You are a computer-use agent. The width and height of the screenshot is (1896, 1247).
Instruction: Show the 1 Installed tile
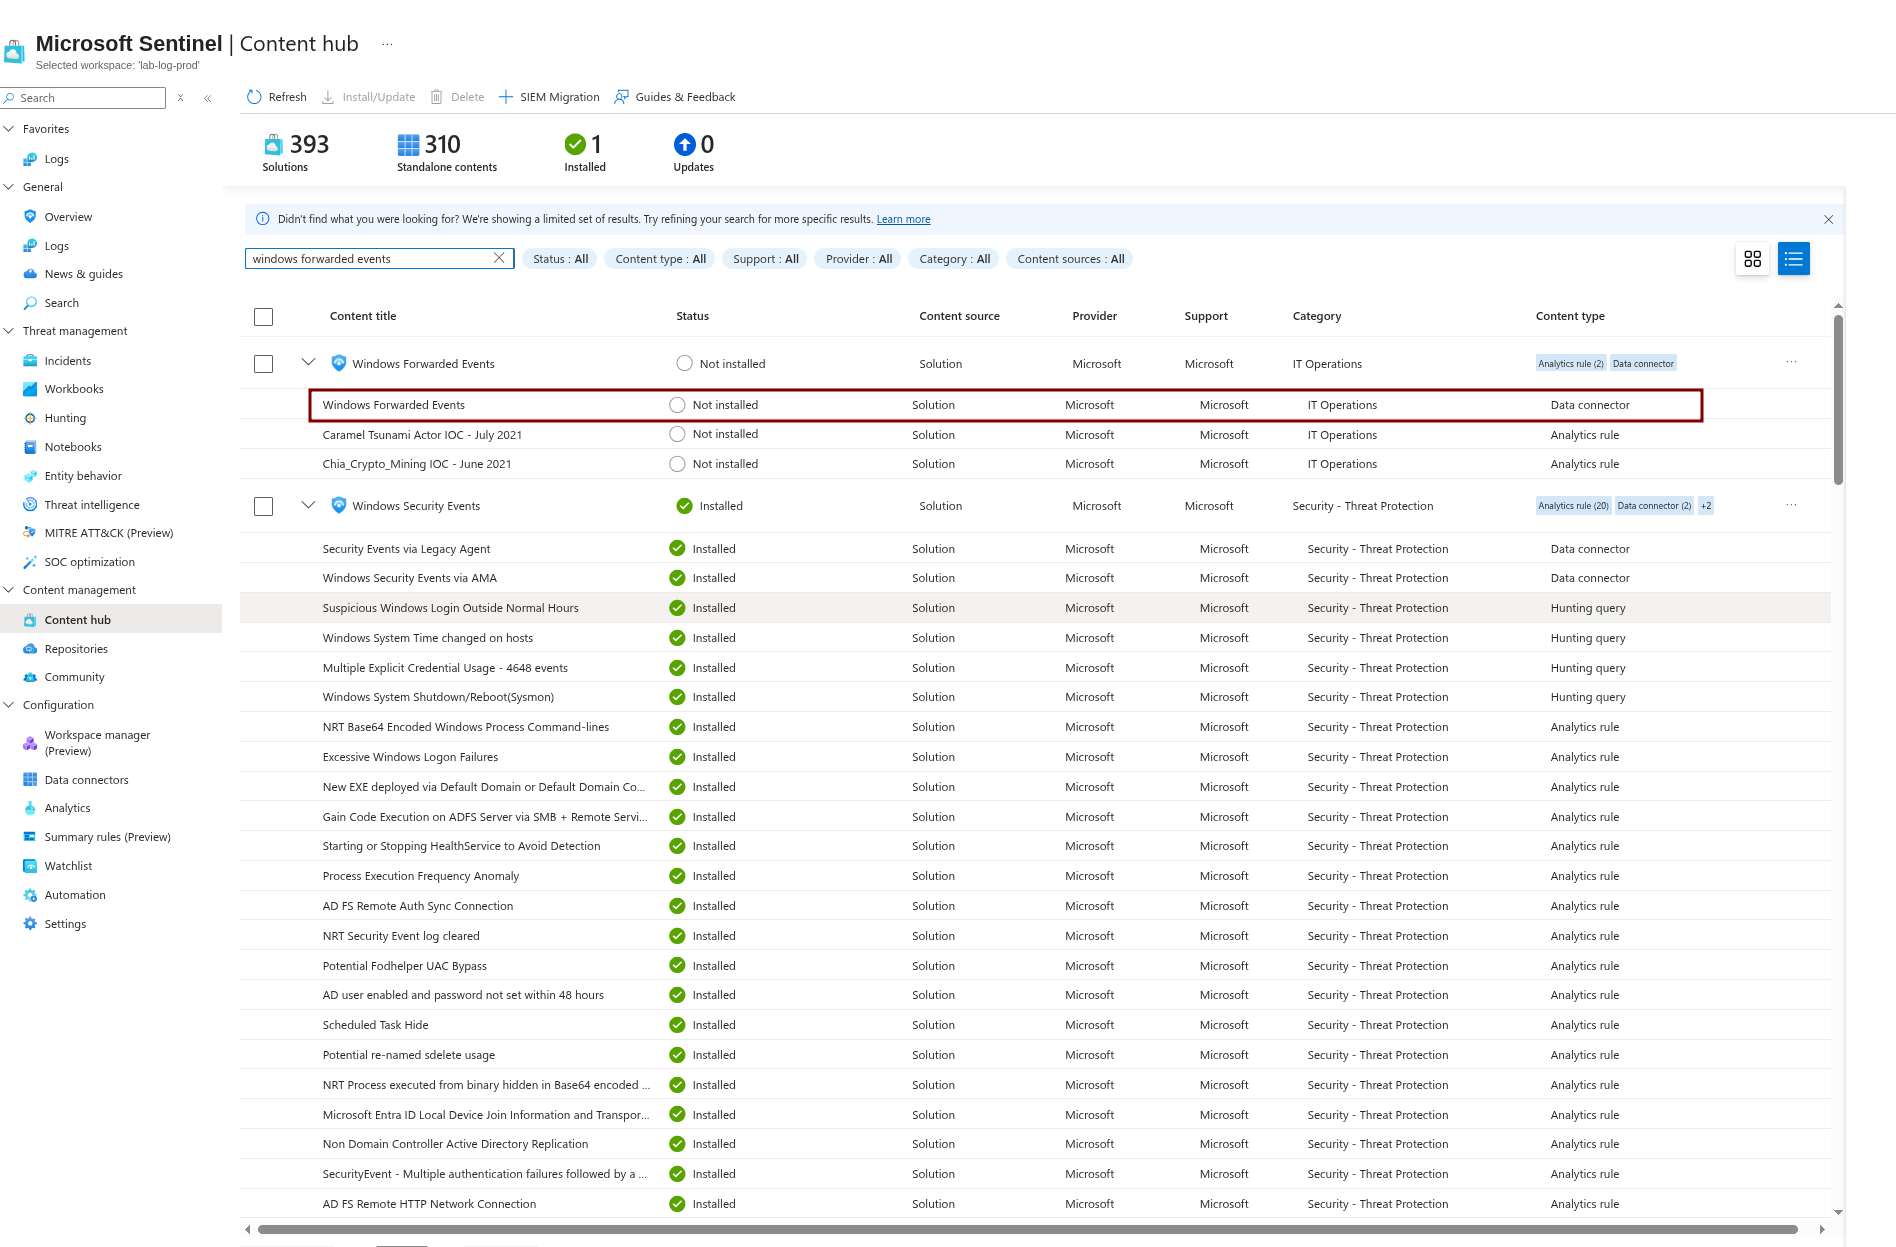tap(585, 153)
